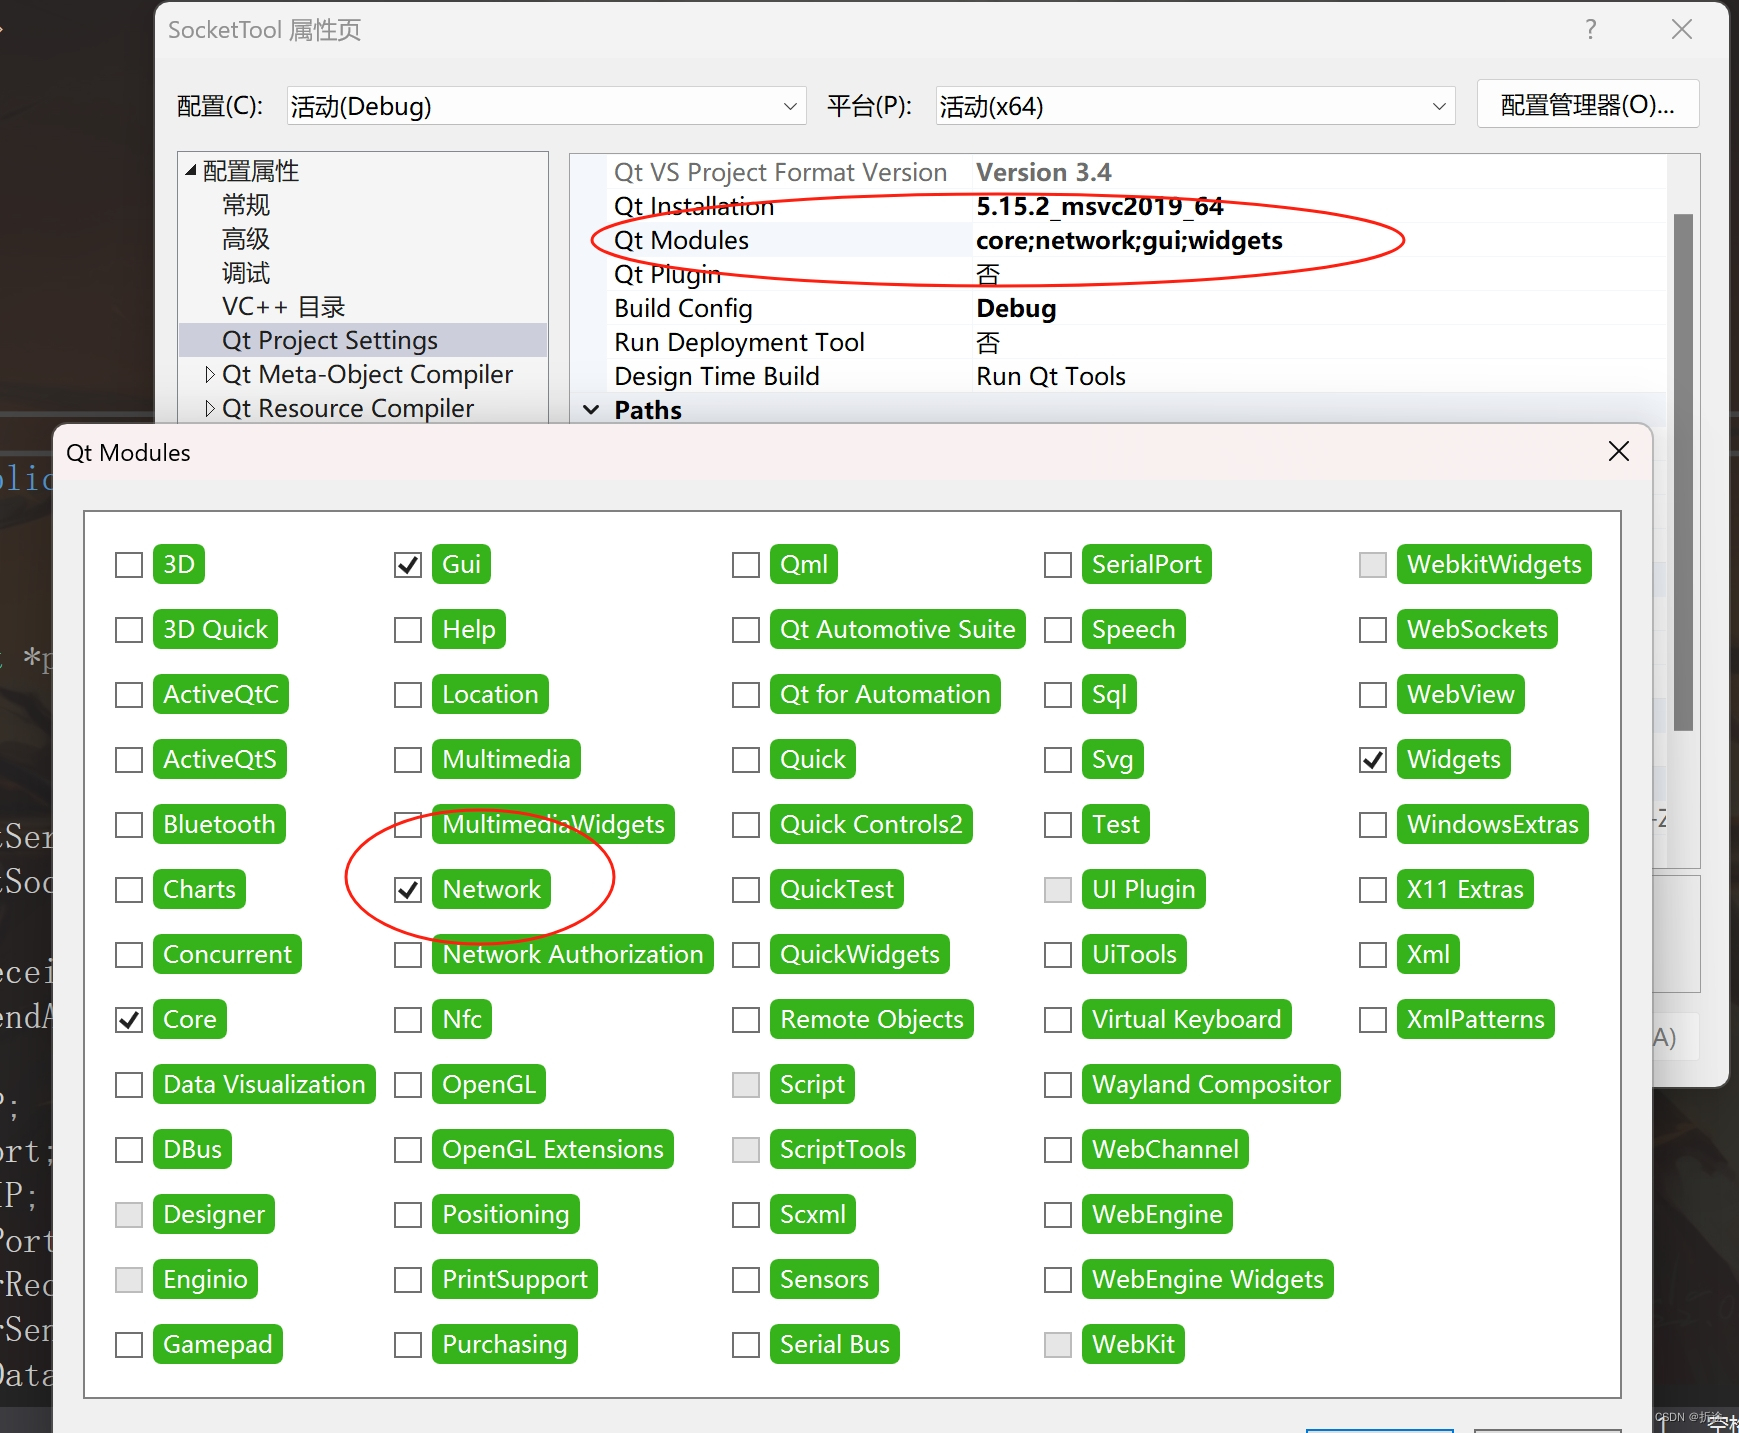Tick the WebChannel module checkbox
Screen dimensions: 1739x1433
(1058, 1150)
